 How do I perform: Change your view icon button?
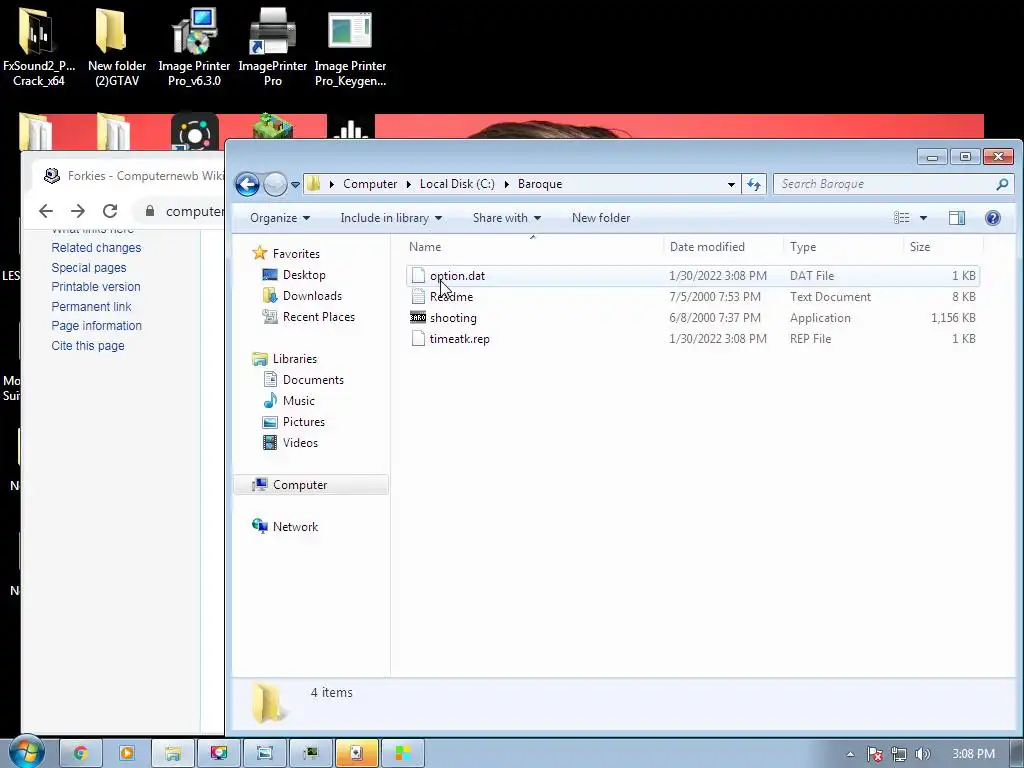tap(902, 218)
